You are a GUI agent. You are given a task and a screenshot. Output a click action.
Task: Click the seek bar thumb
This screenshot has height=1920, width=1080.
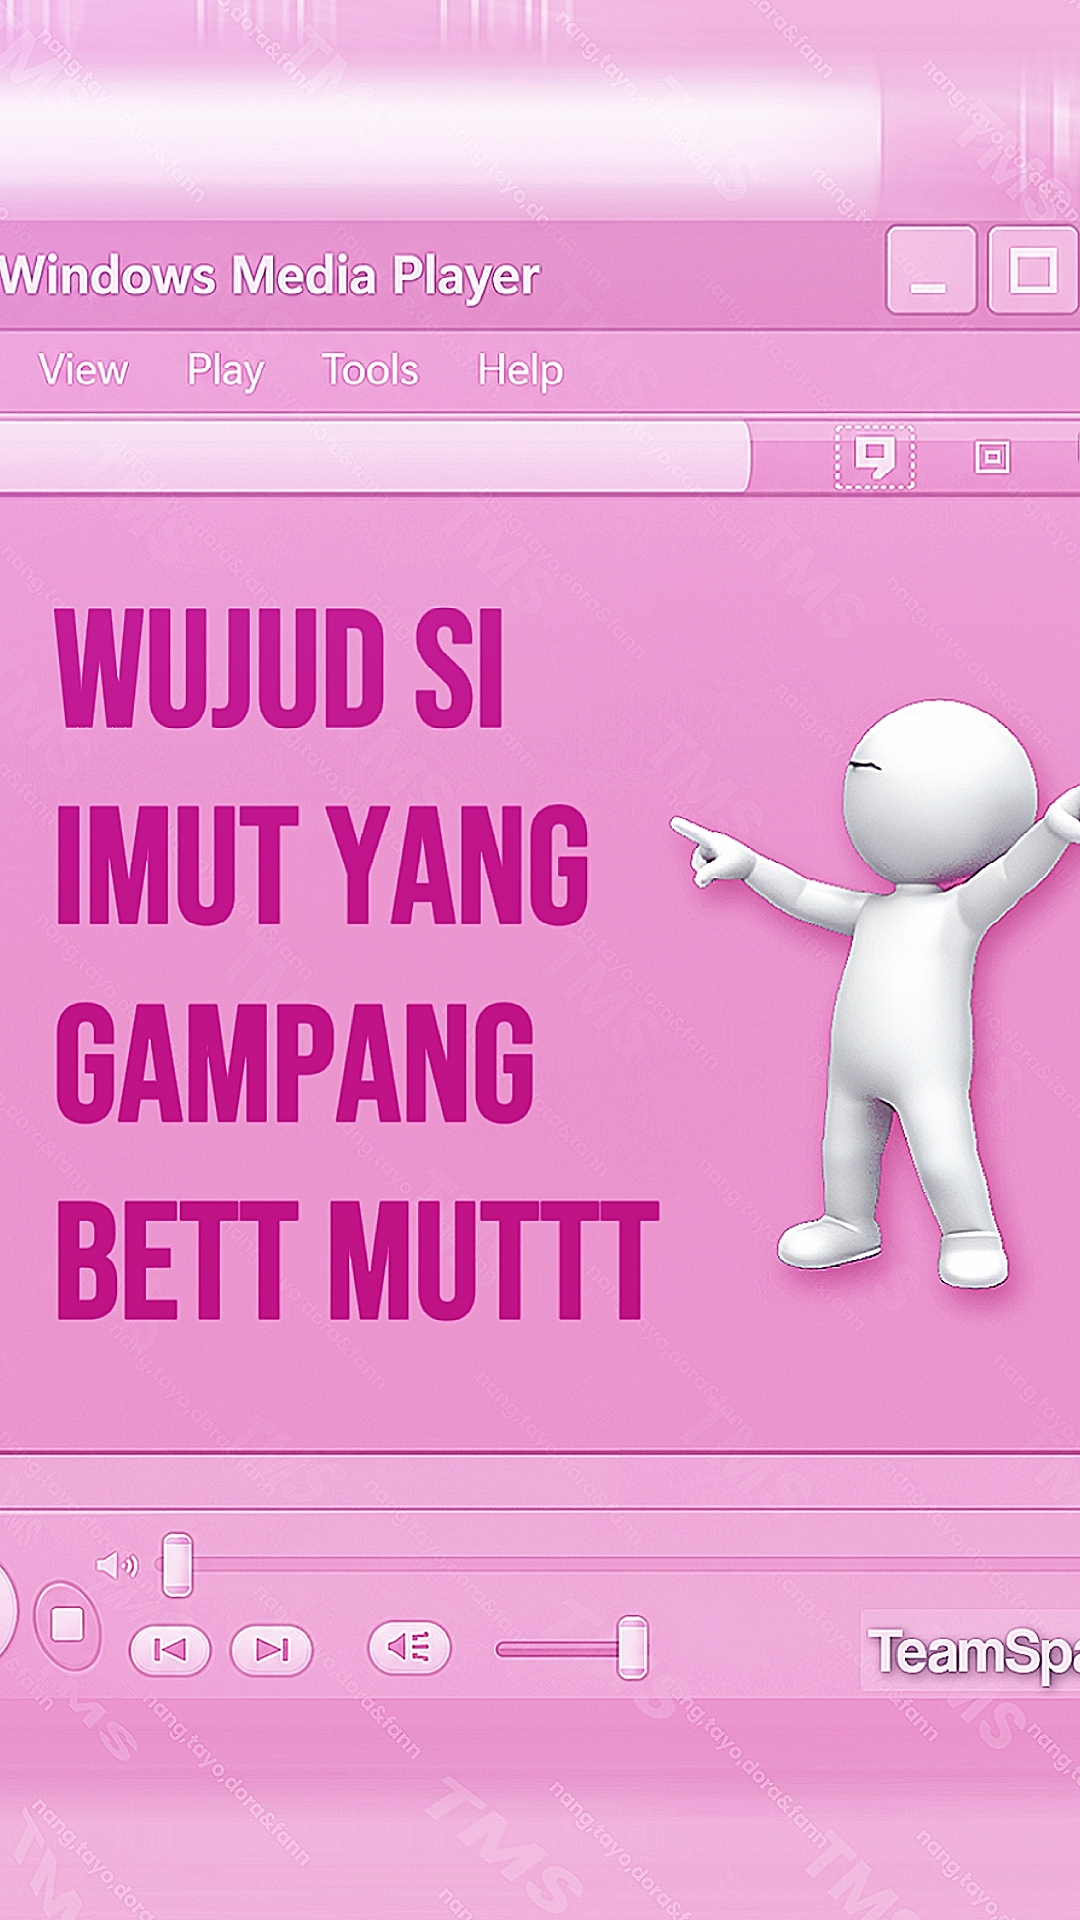(x=177, y=1565)
